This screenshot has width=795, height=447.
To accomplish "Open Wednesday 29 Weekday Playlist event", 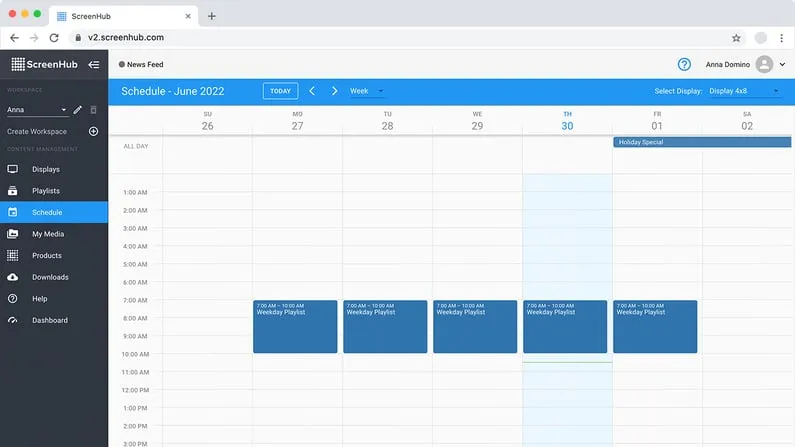I will click(475, 326).
